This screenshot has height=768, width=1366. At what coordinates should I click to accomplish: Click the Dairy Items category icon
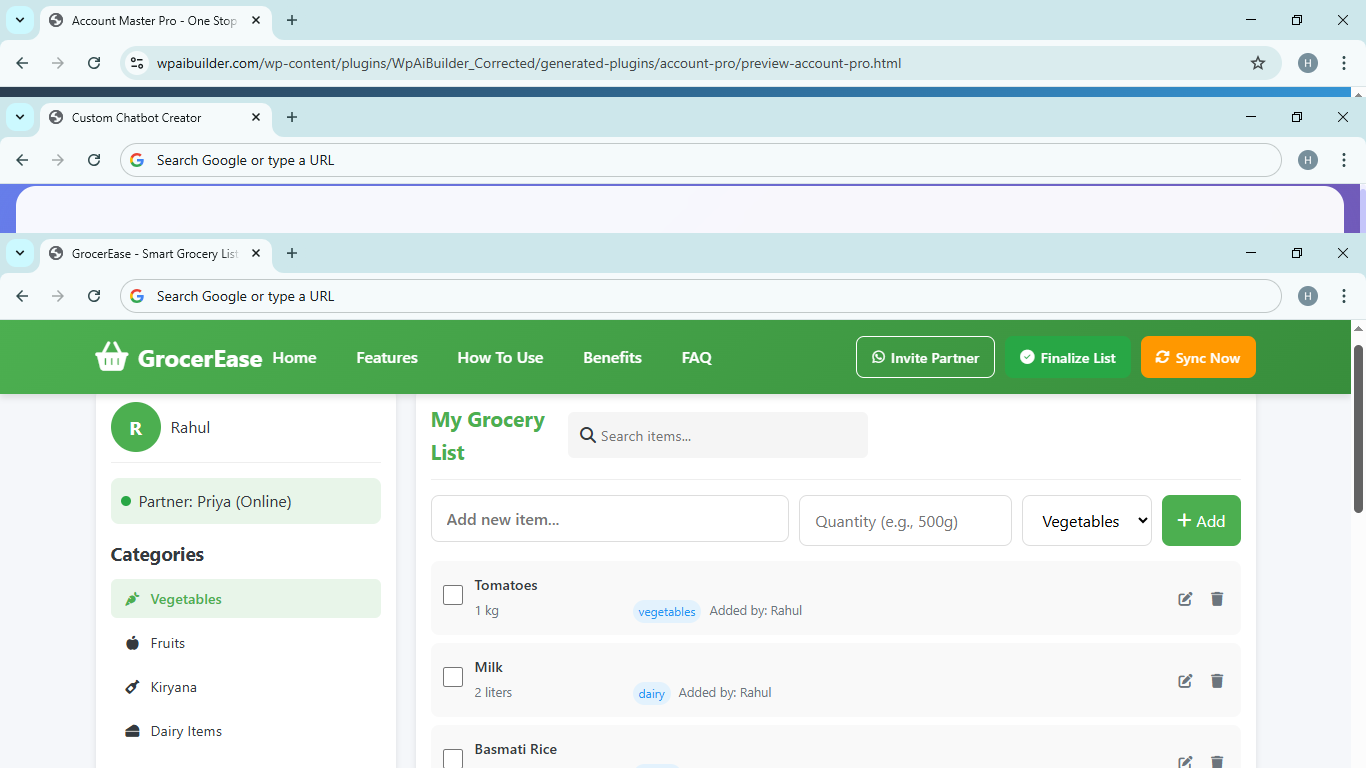[131, 731]
